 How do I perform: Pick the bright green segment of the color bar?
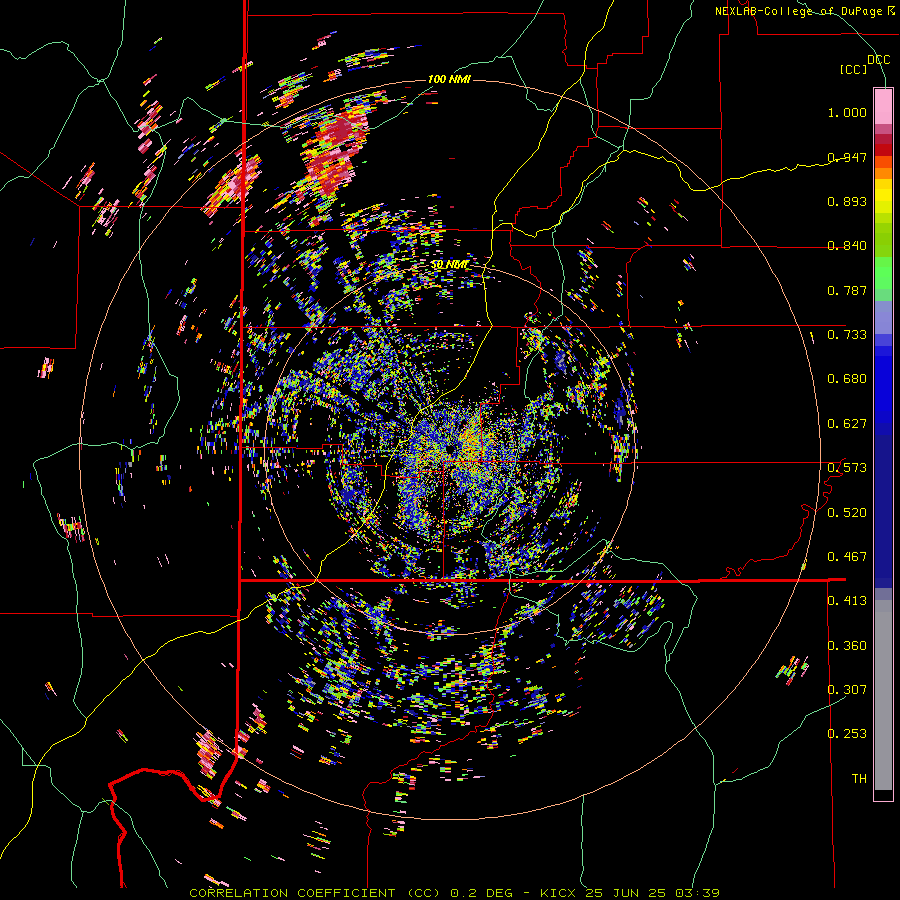point(883,273)
